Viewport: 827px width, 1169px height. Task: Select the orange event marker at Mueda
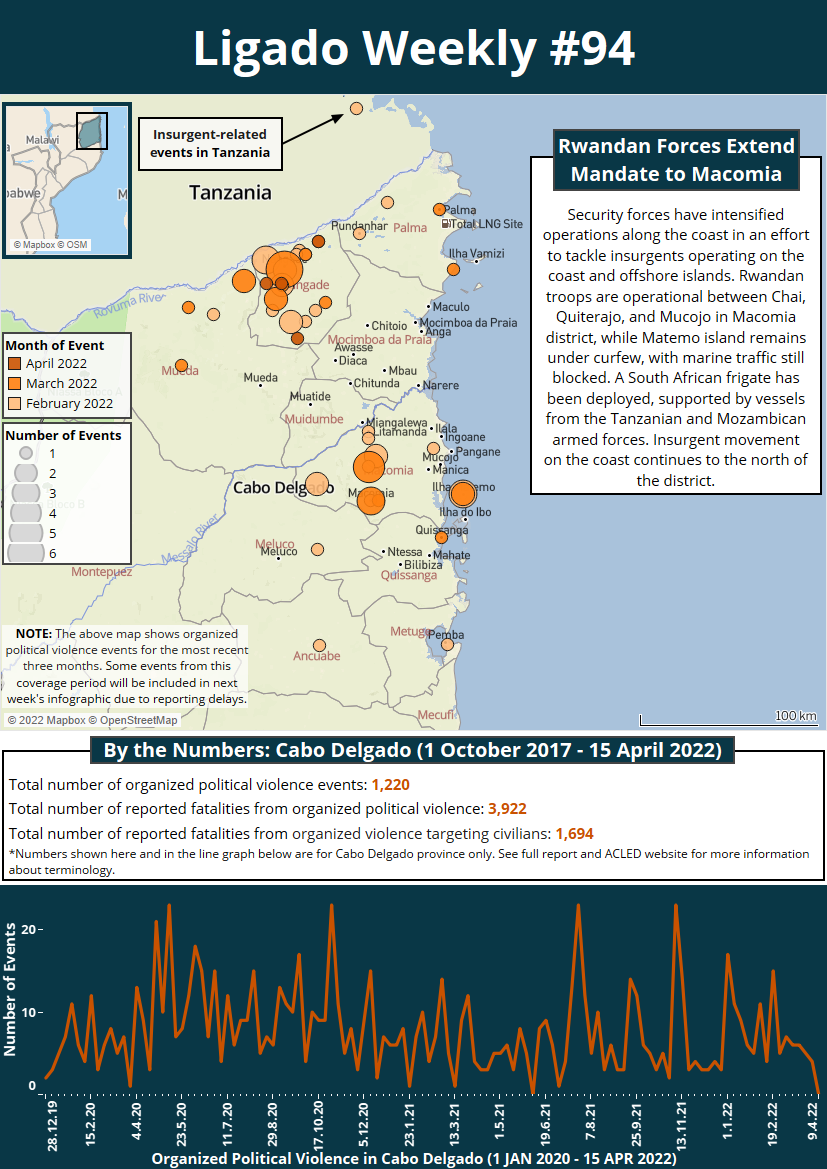pos(181,366)
